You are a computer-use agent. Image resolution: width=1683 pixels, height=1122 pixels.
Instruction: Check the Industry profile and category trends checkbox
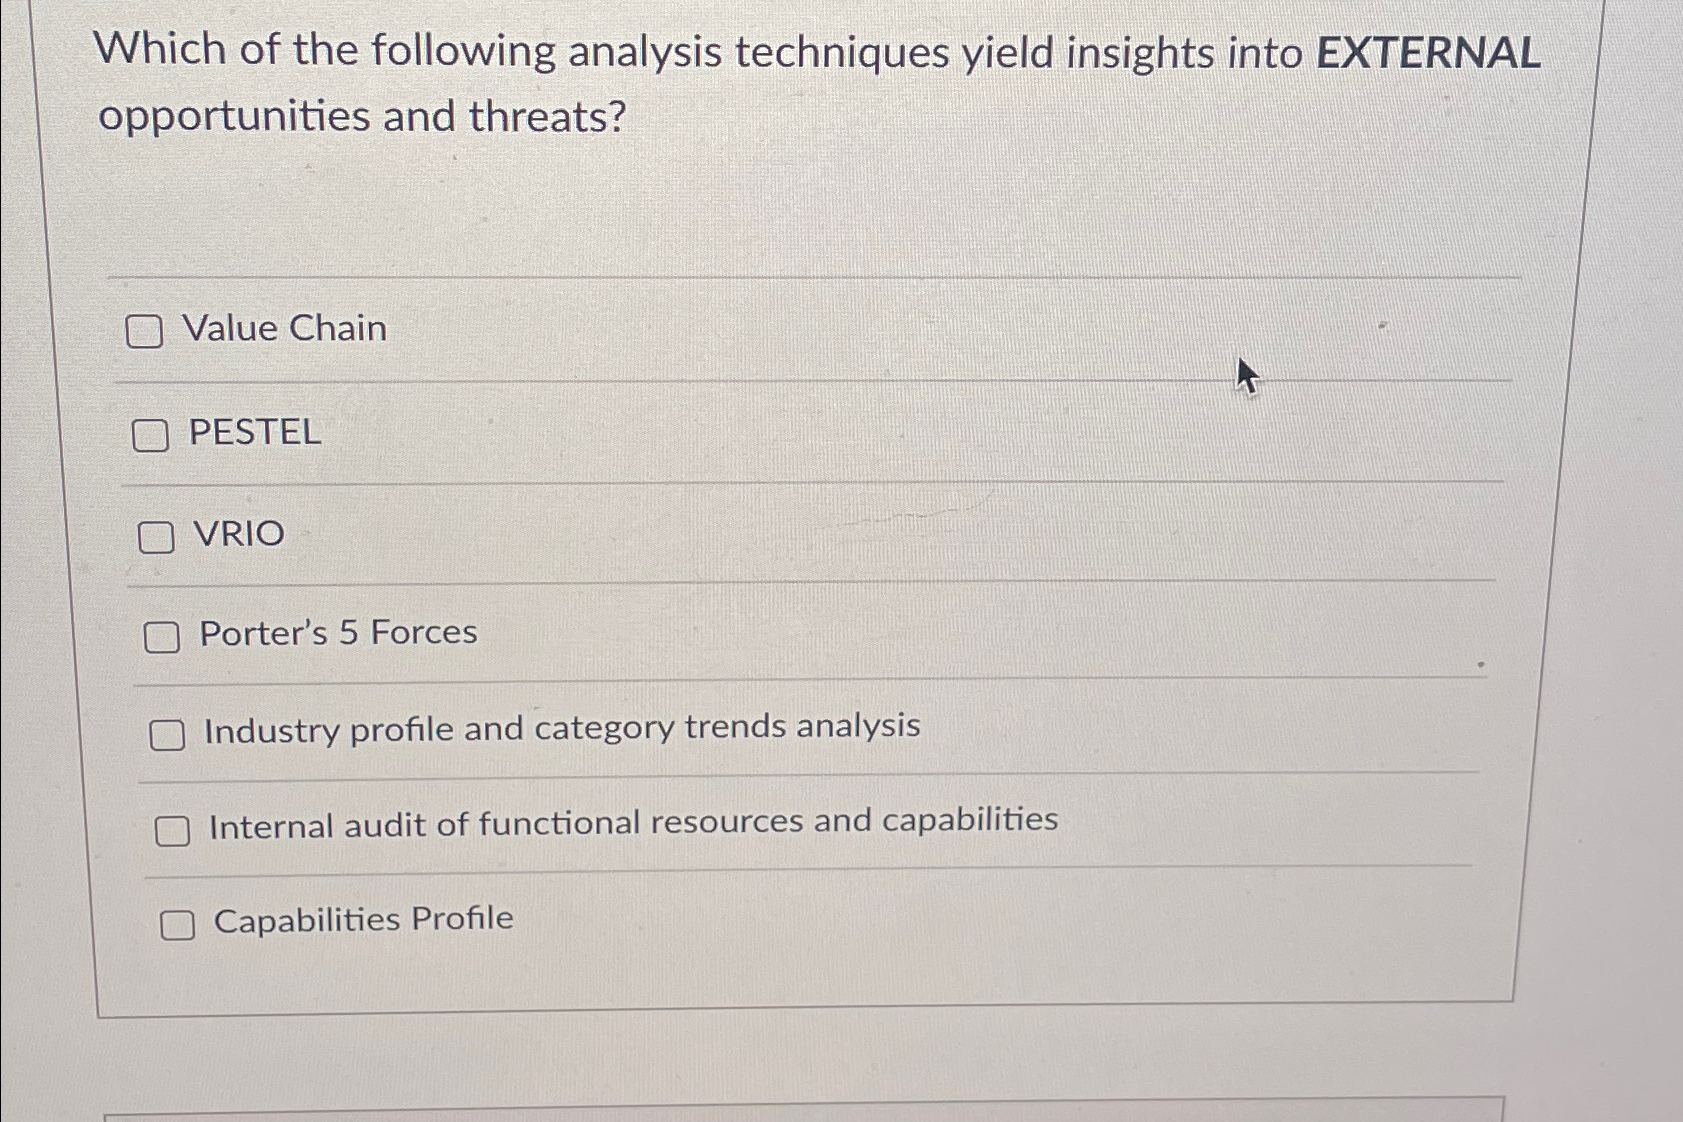click(166, 734)
